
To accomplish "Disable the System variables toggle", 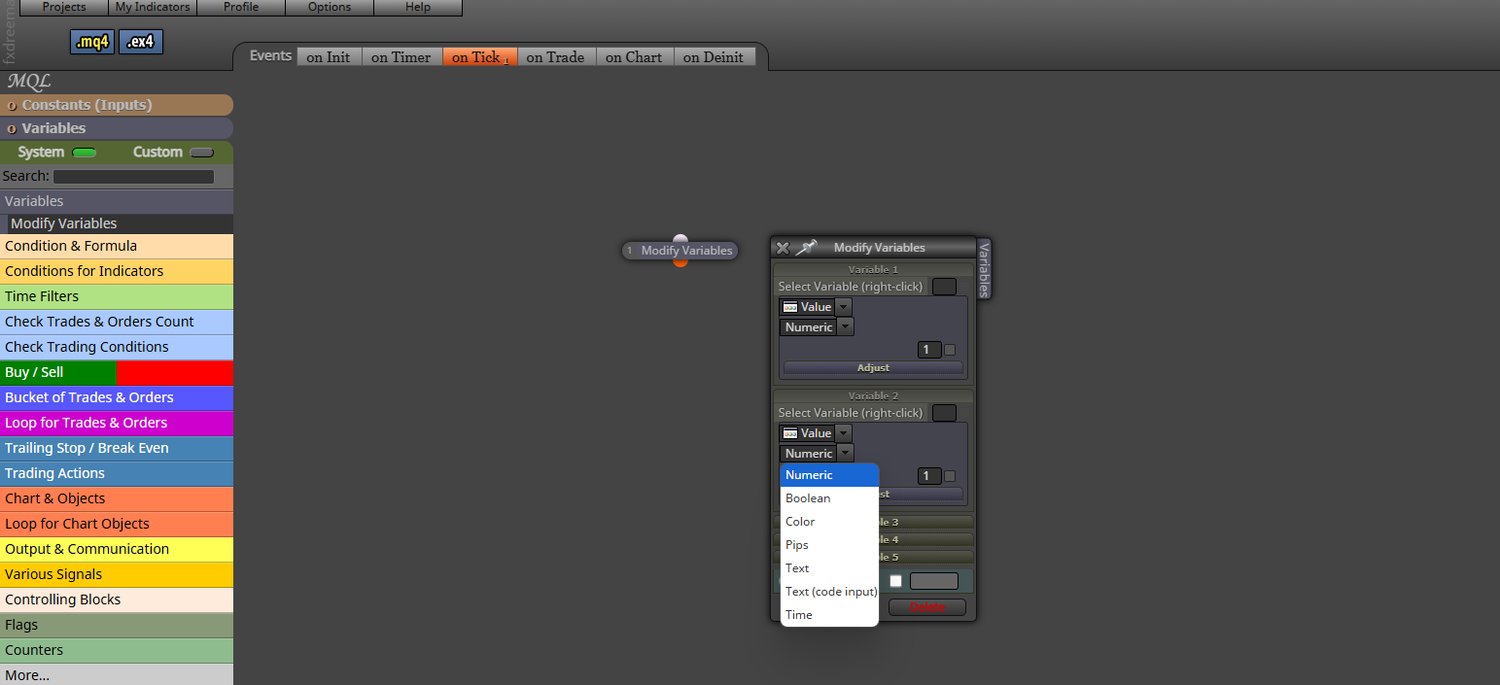I will pyautogui.click(x=84, y=151).
